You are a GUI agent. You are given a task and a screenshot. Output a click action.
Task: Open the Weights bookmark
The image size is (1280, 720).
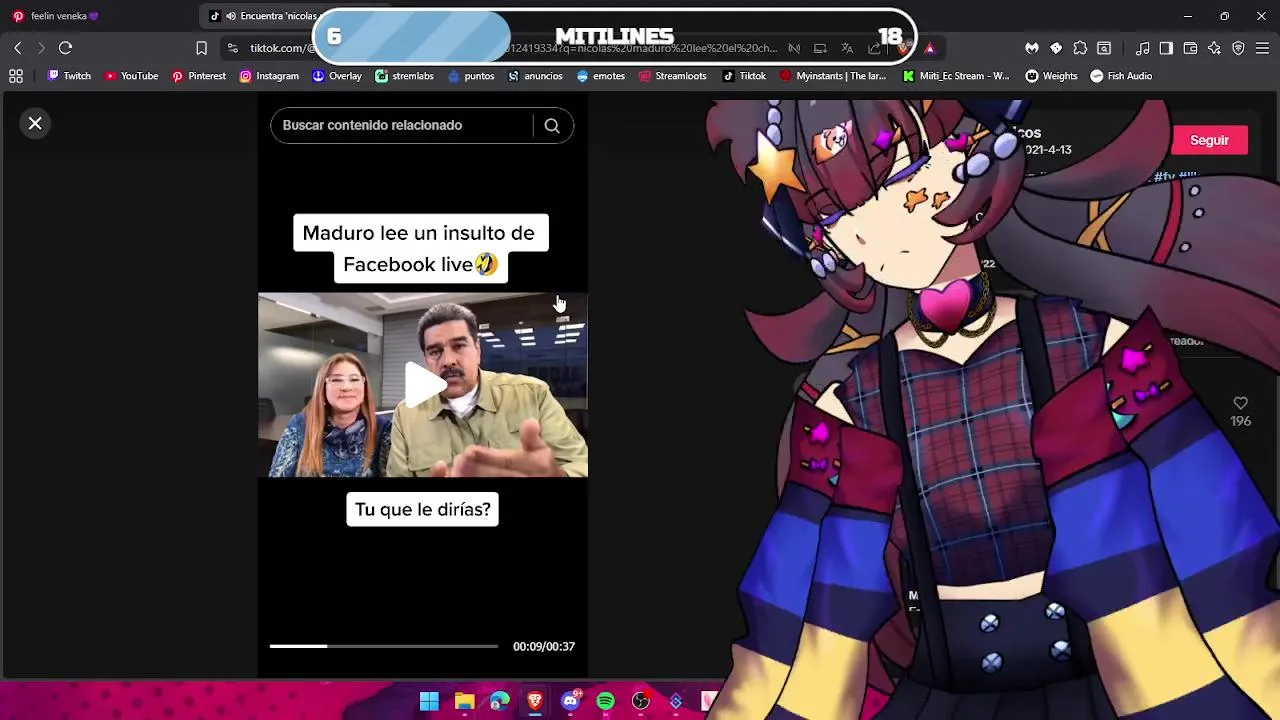point(1051,76)
